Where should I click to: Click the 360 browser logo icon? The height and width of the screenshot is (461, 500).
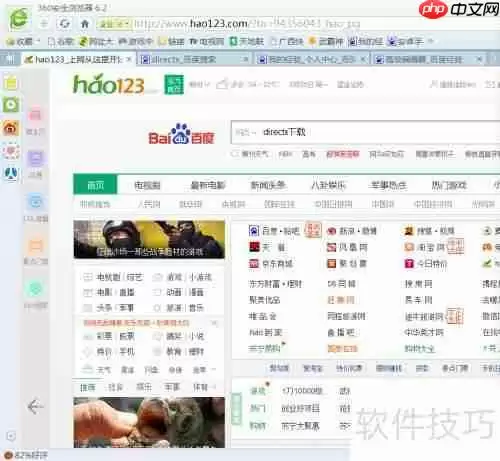point(19,19)
